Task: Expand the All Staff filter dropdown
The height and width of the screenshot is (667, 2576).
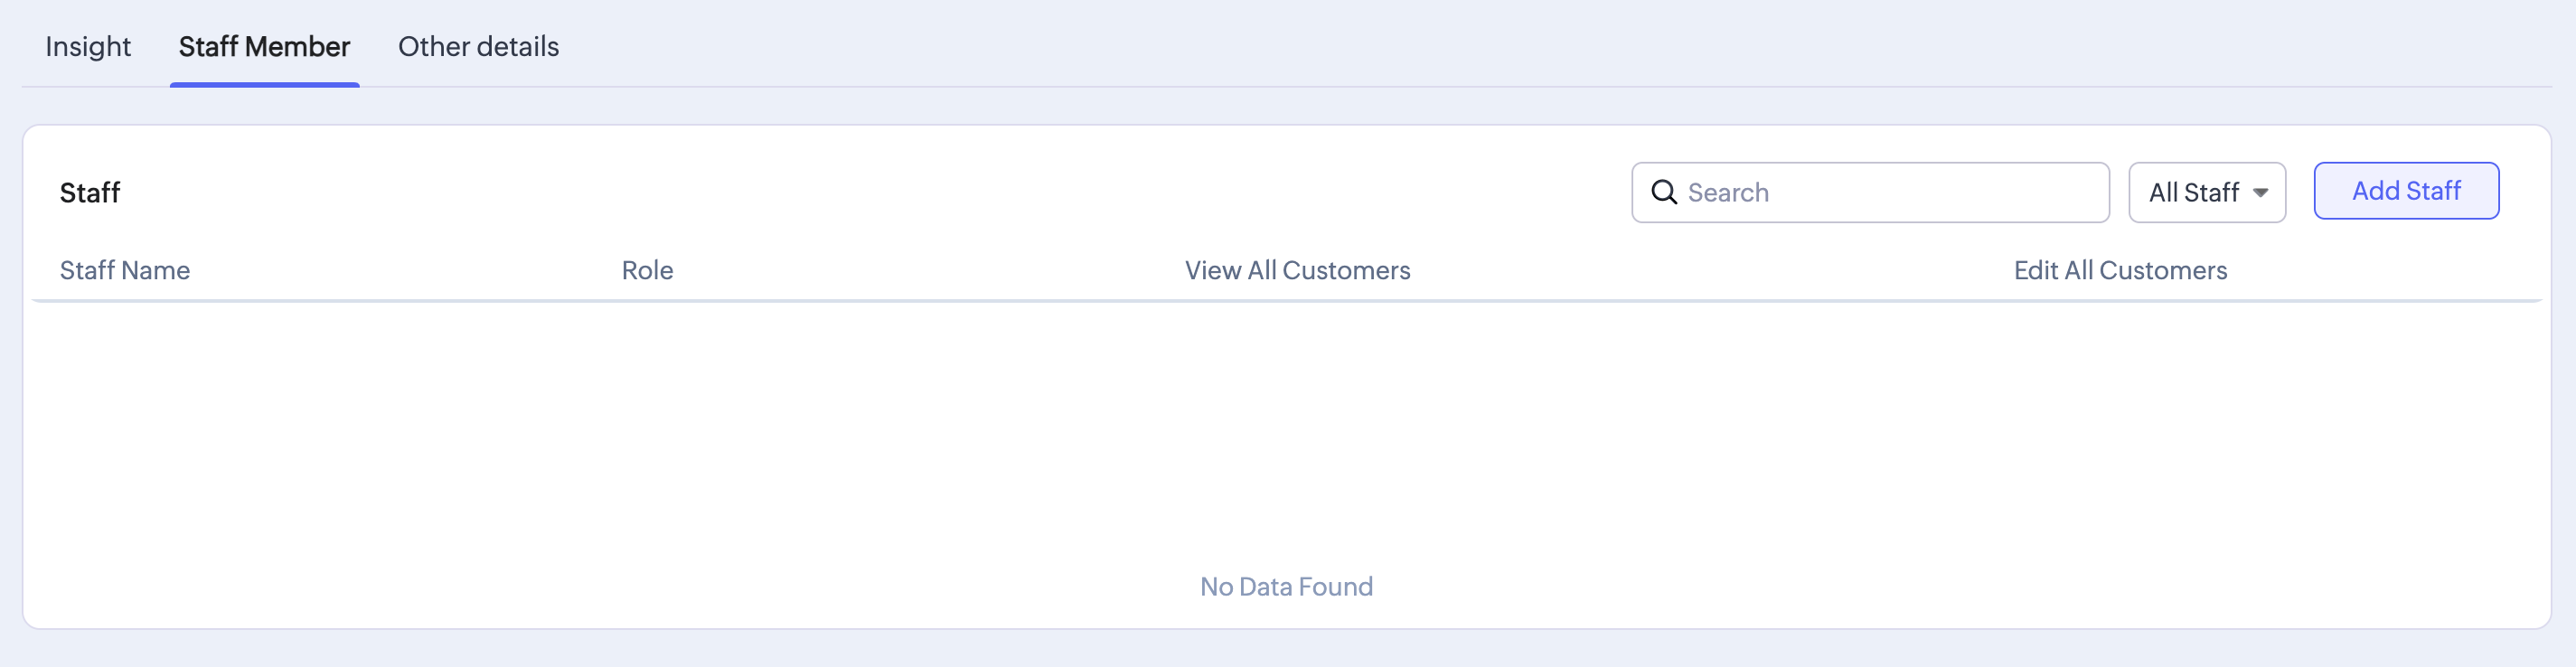Action: (2207, 192)
